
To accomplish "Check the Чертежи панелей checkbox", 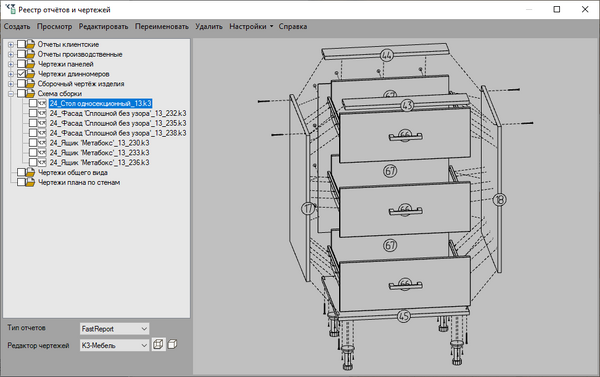I will pos(21,64).
